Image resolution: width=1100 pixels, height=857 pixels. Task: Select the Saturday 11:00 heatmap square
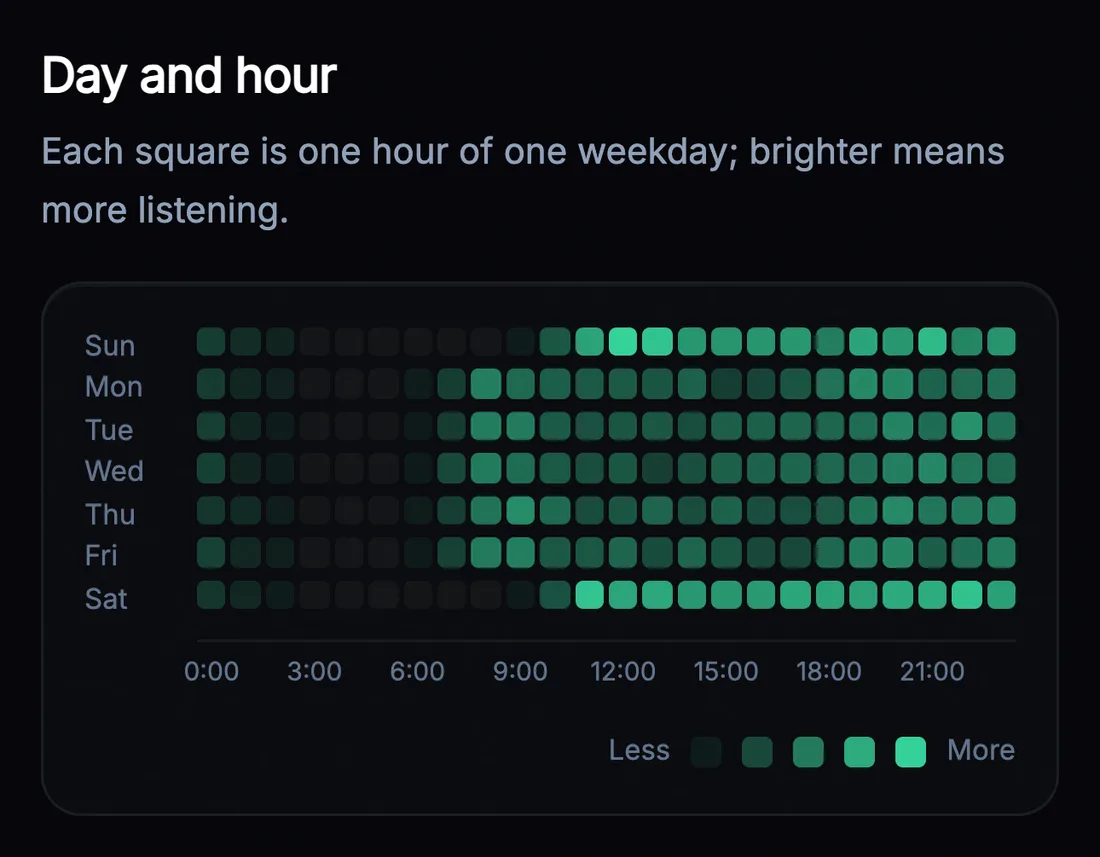click(x=589, y=595)
